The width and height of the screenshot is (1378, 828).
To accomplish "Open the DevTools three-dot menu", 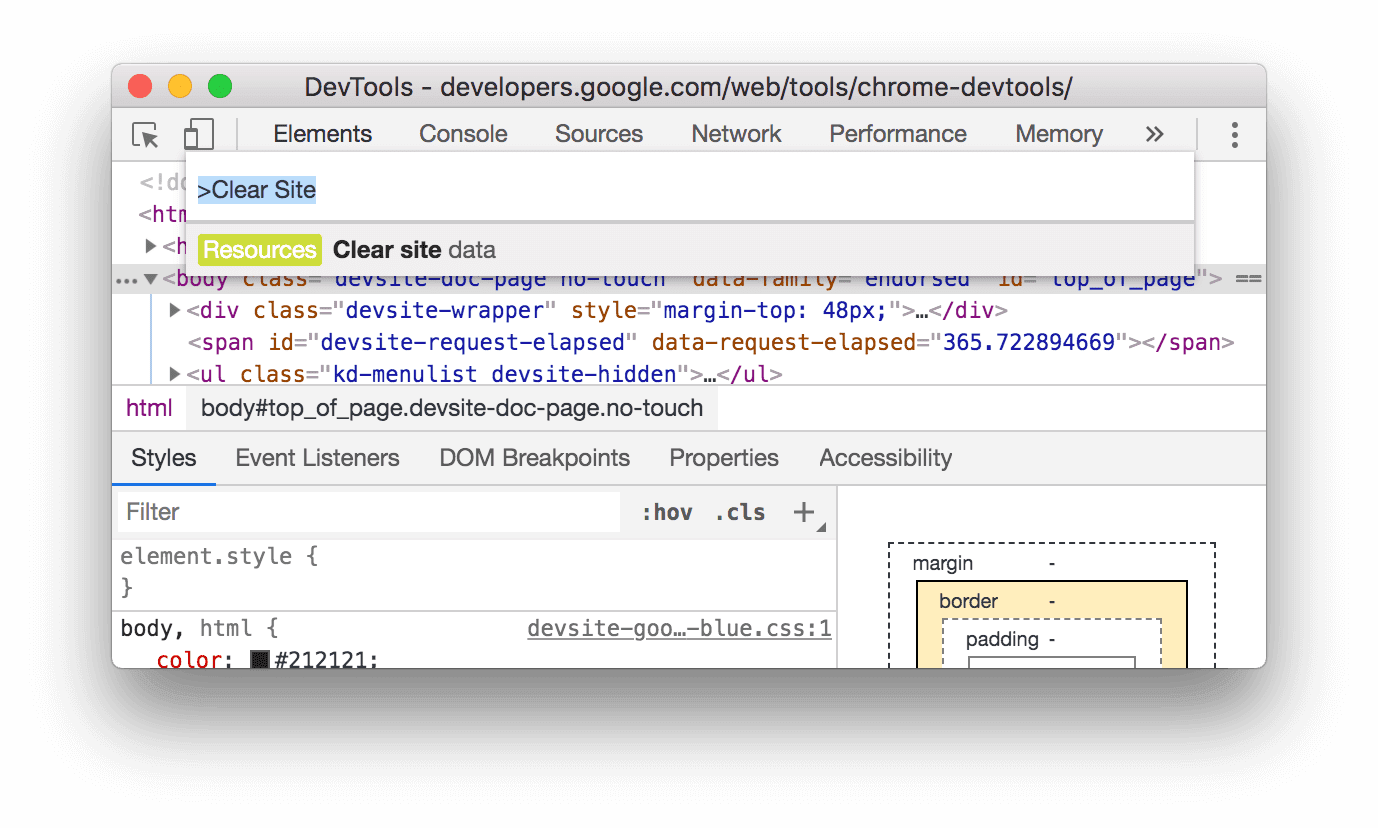I will click(1234, 133).
